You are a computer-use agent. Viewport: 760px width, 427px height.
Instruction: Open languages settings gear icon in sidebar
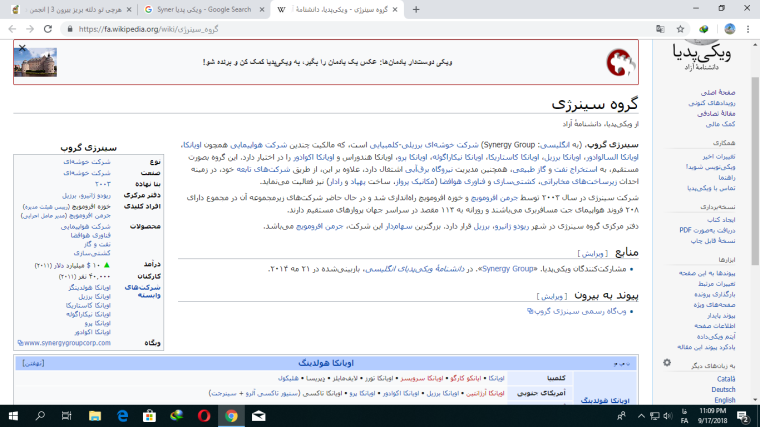coord(667,363)
